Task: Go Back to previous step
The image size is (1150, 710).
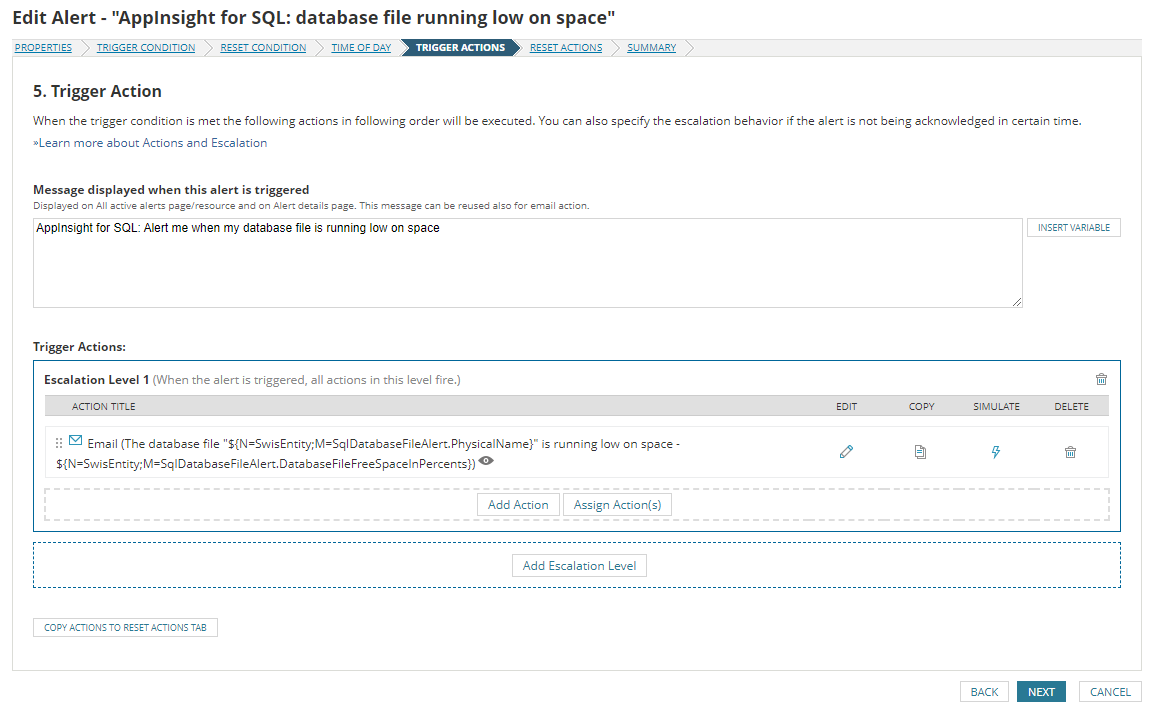Action: 984,692
